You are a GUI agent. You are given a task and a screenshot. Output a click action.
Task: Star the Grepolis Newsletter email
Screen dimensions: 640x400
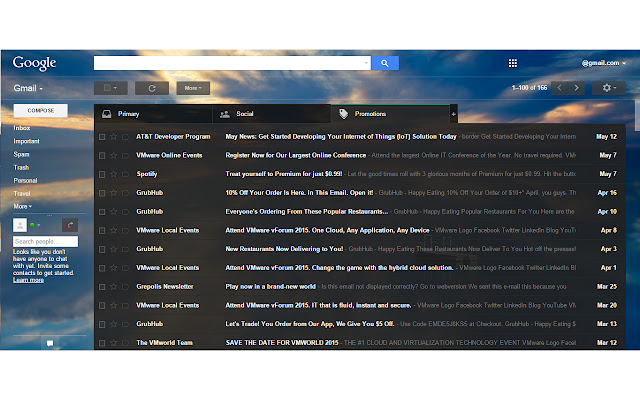113,287
